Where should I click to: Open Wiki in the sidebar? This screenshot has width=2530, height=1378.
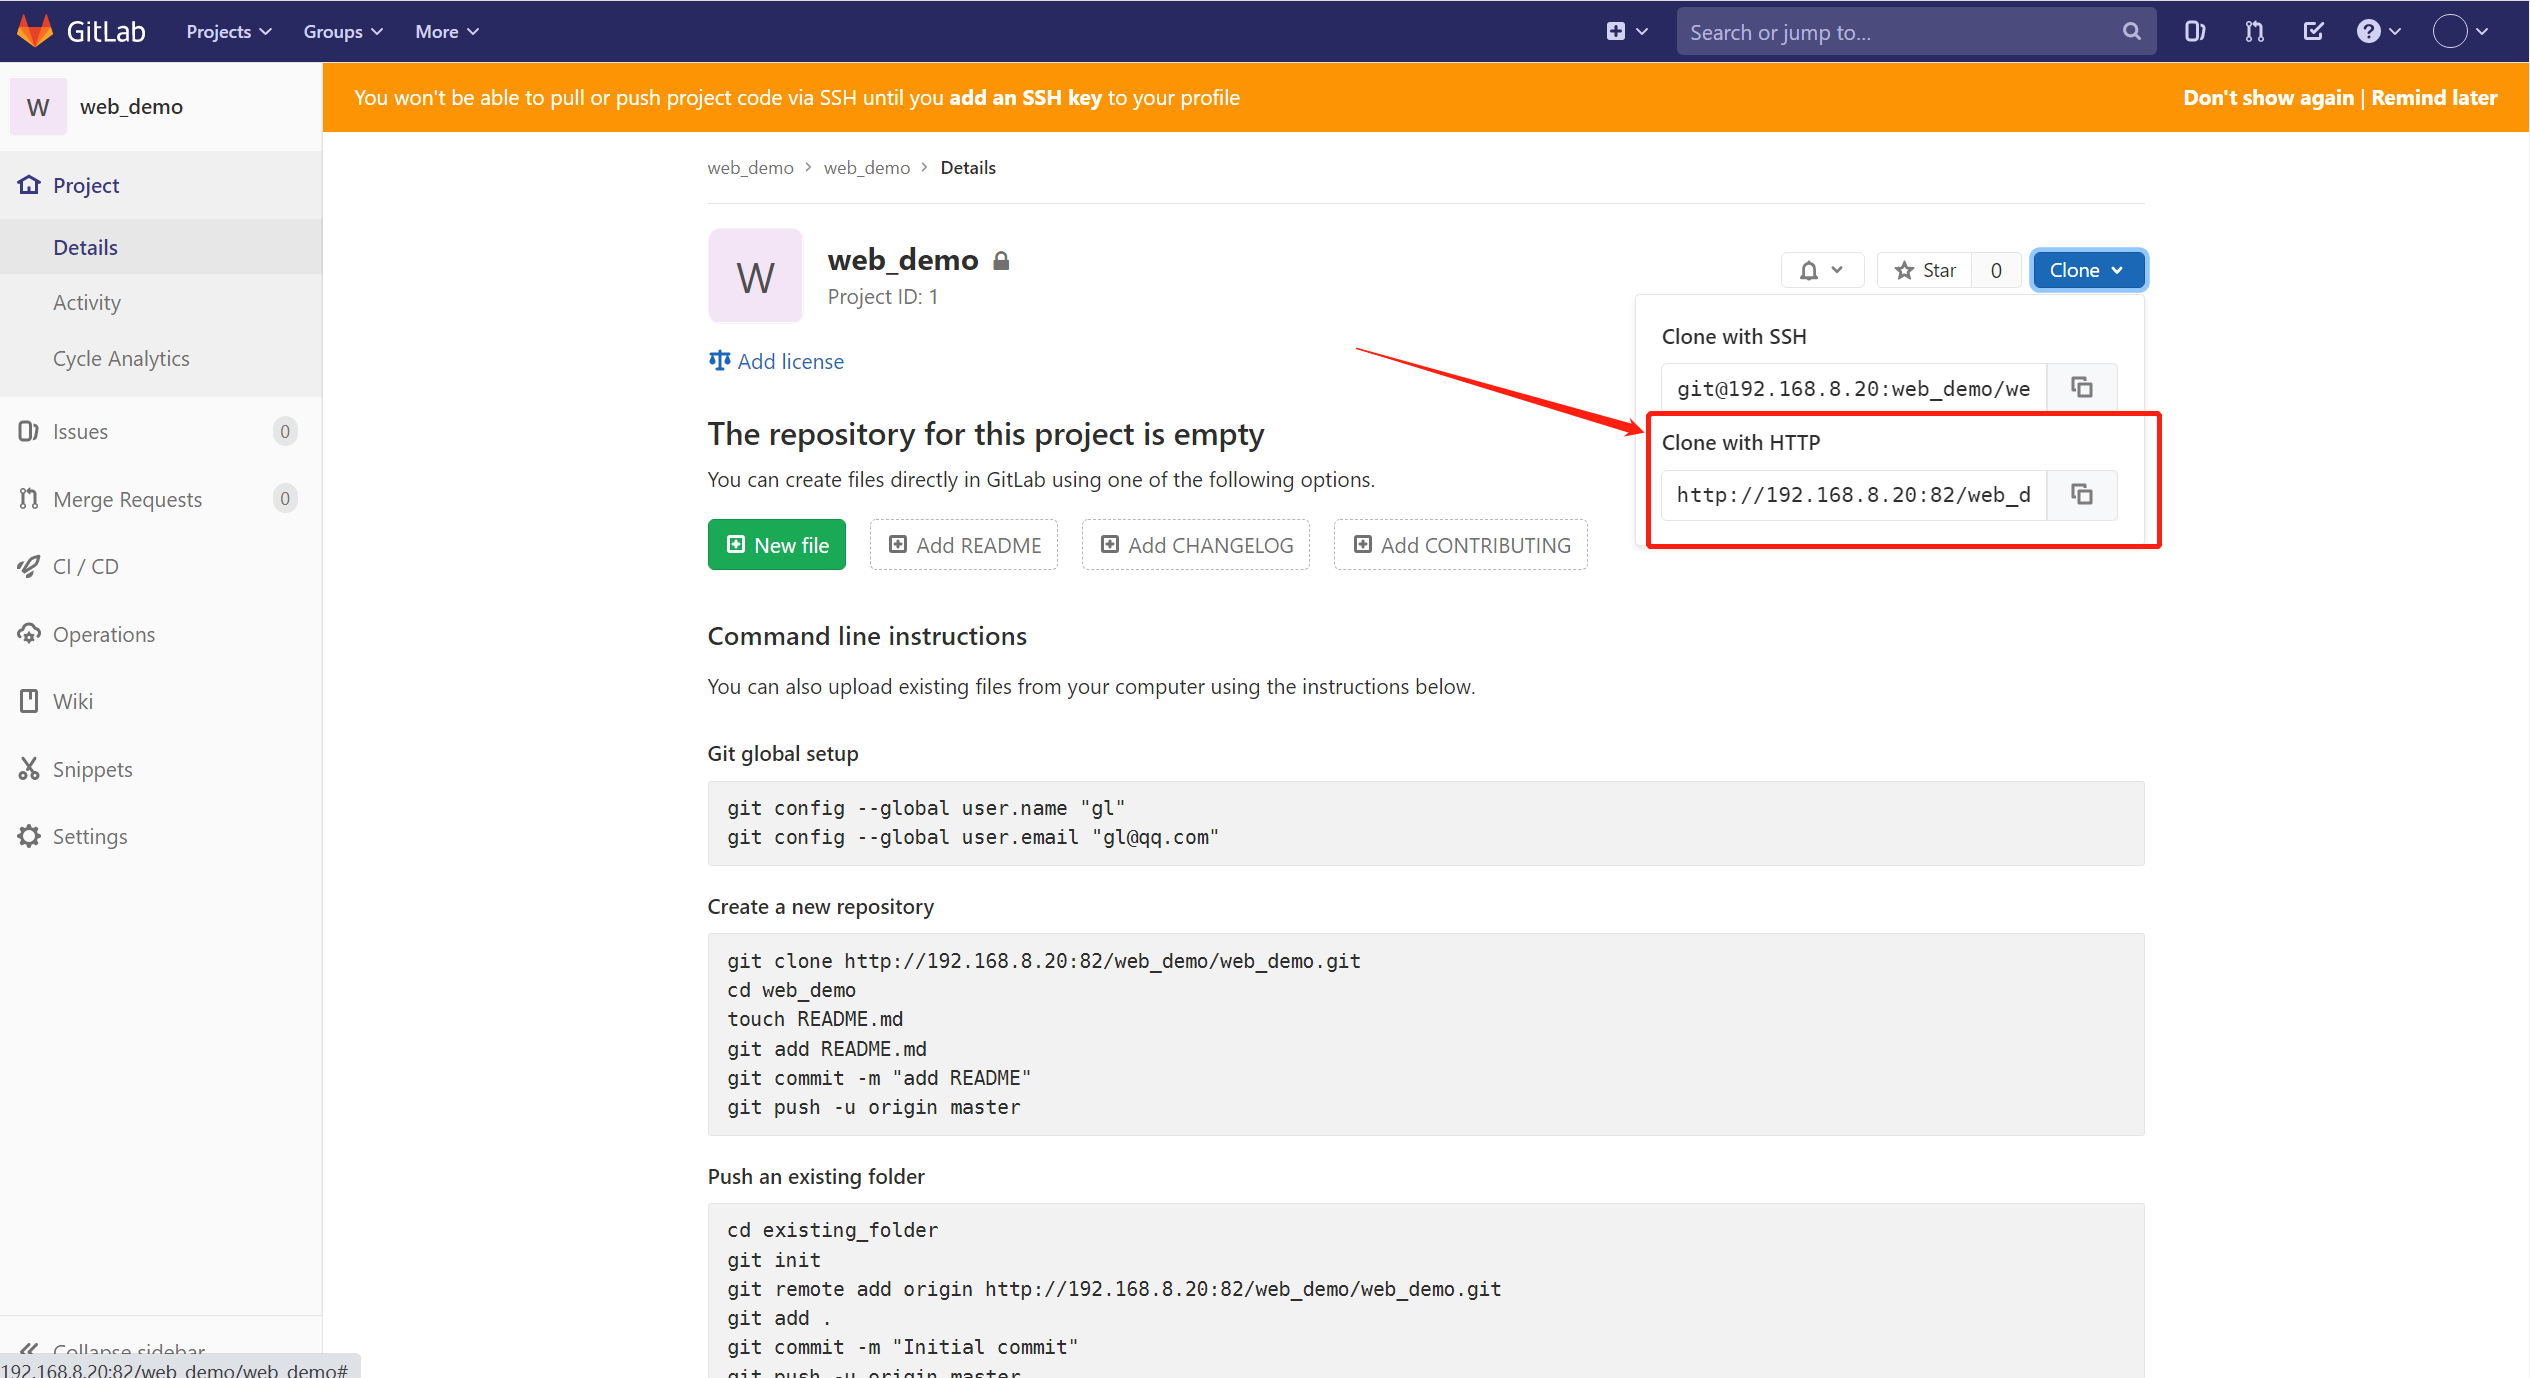coord(161,701)
